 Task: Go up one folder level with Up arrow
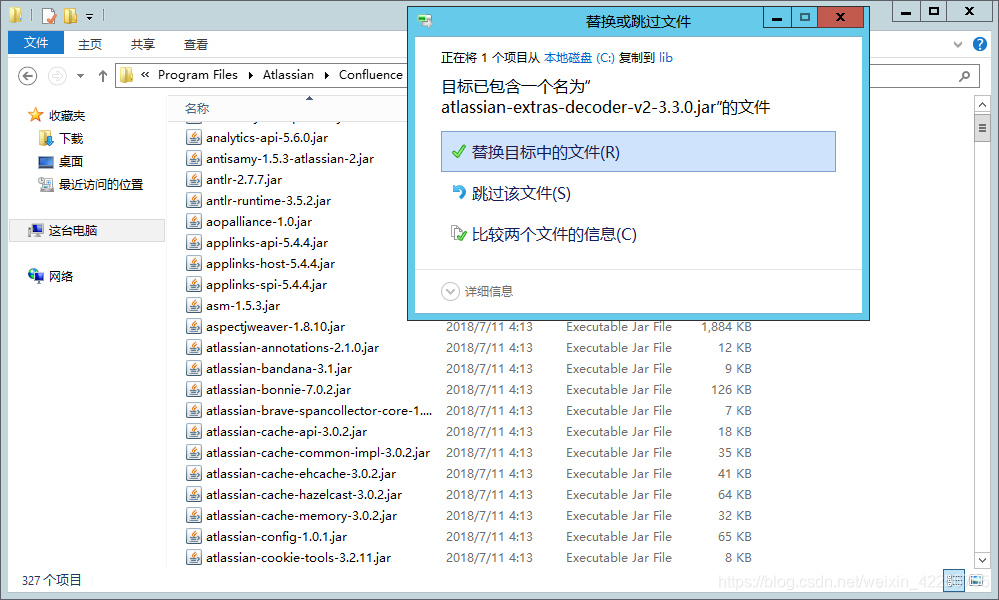(x=103, y=76)
